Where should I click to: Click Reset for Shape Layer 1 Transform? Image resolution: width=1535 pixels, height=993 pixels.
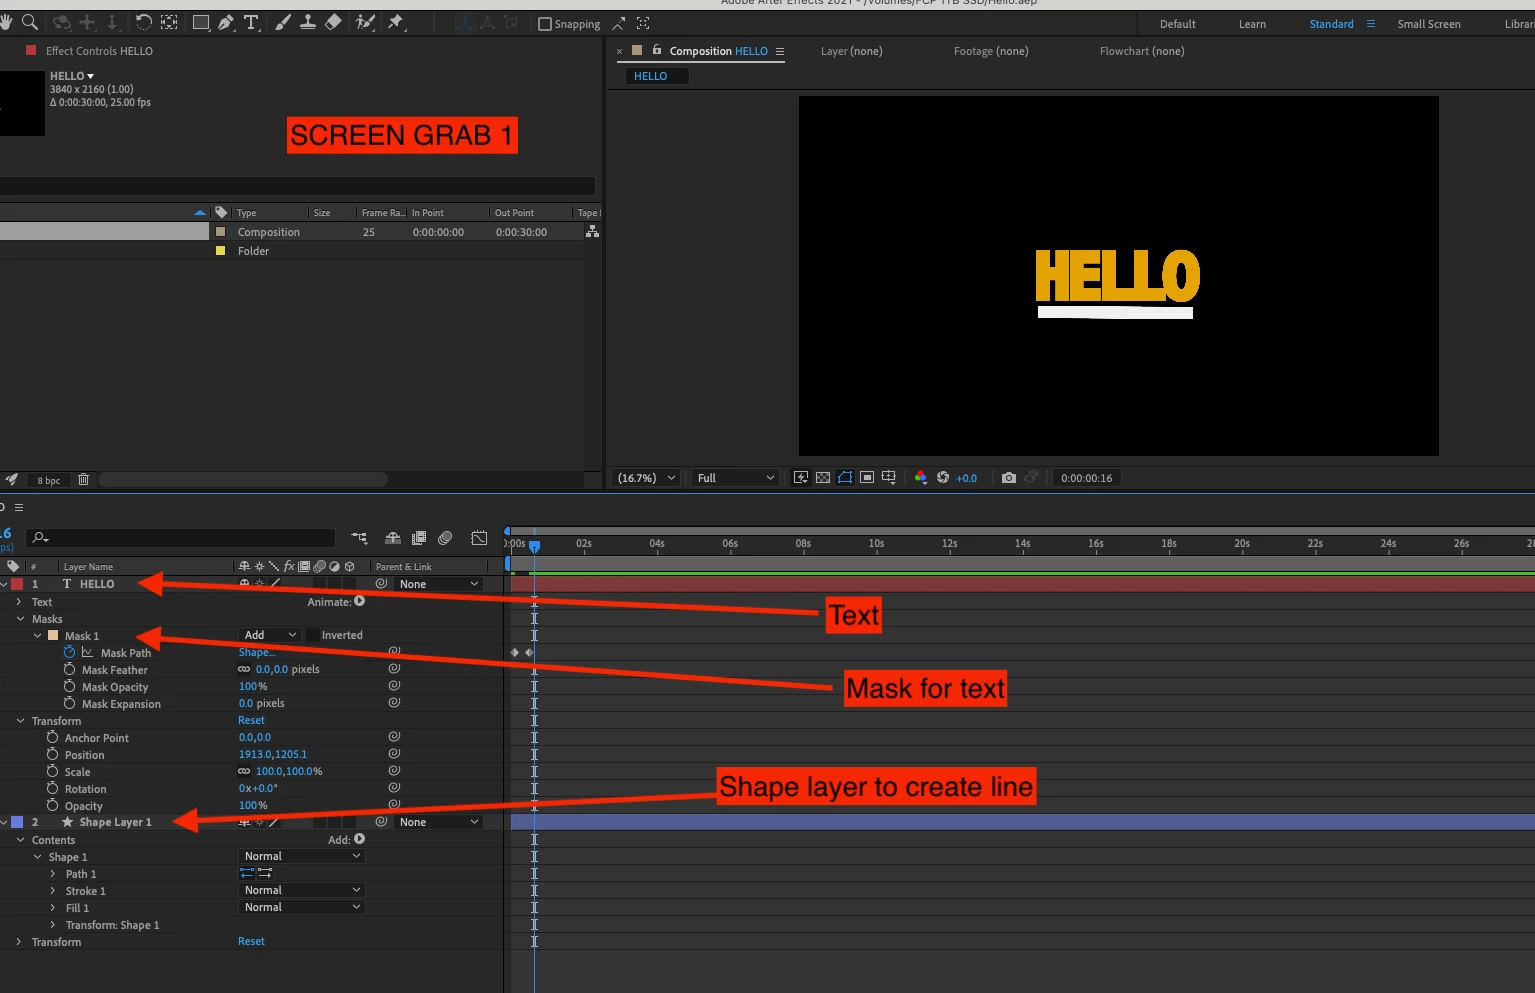coord(251,941)
